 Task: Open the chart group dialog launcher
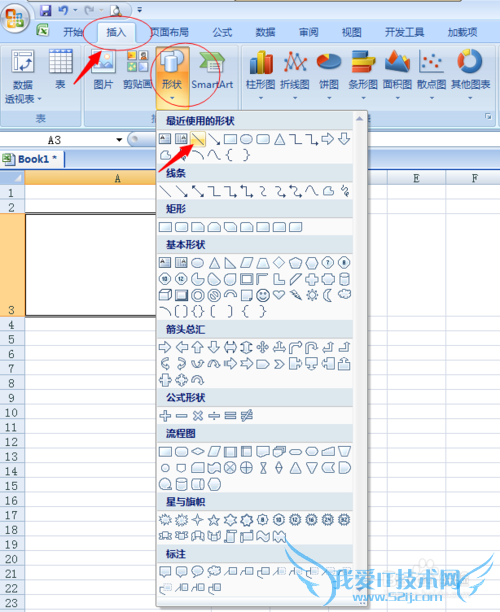488,116
